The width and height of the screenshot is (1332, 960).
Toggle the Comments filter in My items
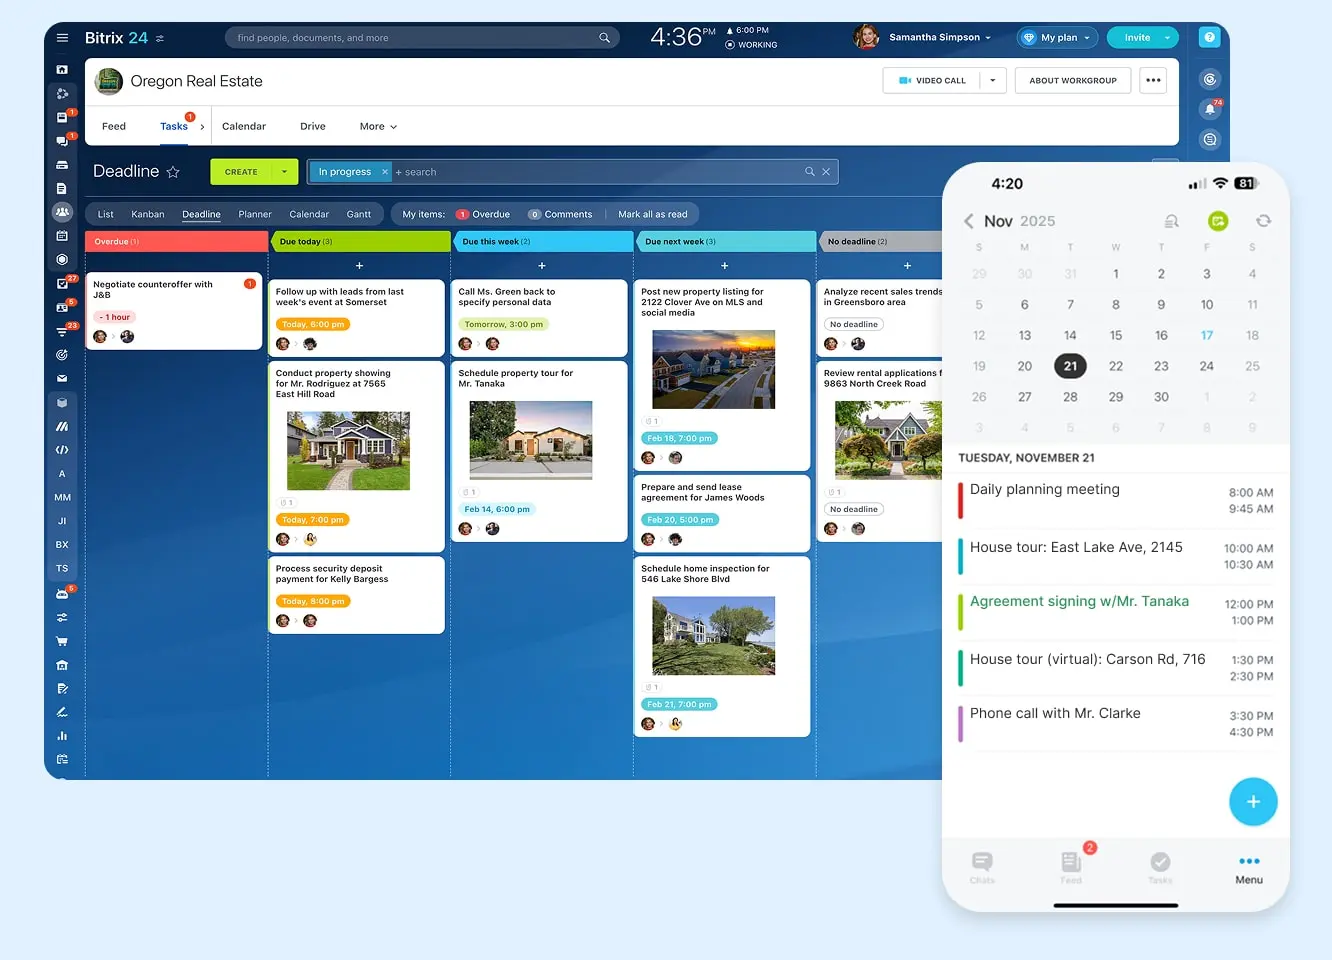560,214
